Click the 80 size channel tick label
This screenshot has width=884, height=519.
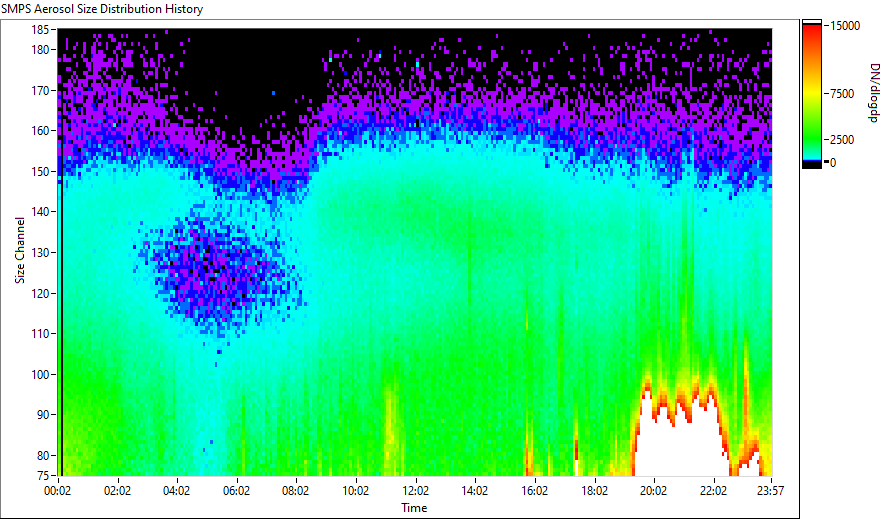pyautogui.click(x=45, y=455)
